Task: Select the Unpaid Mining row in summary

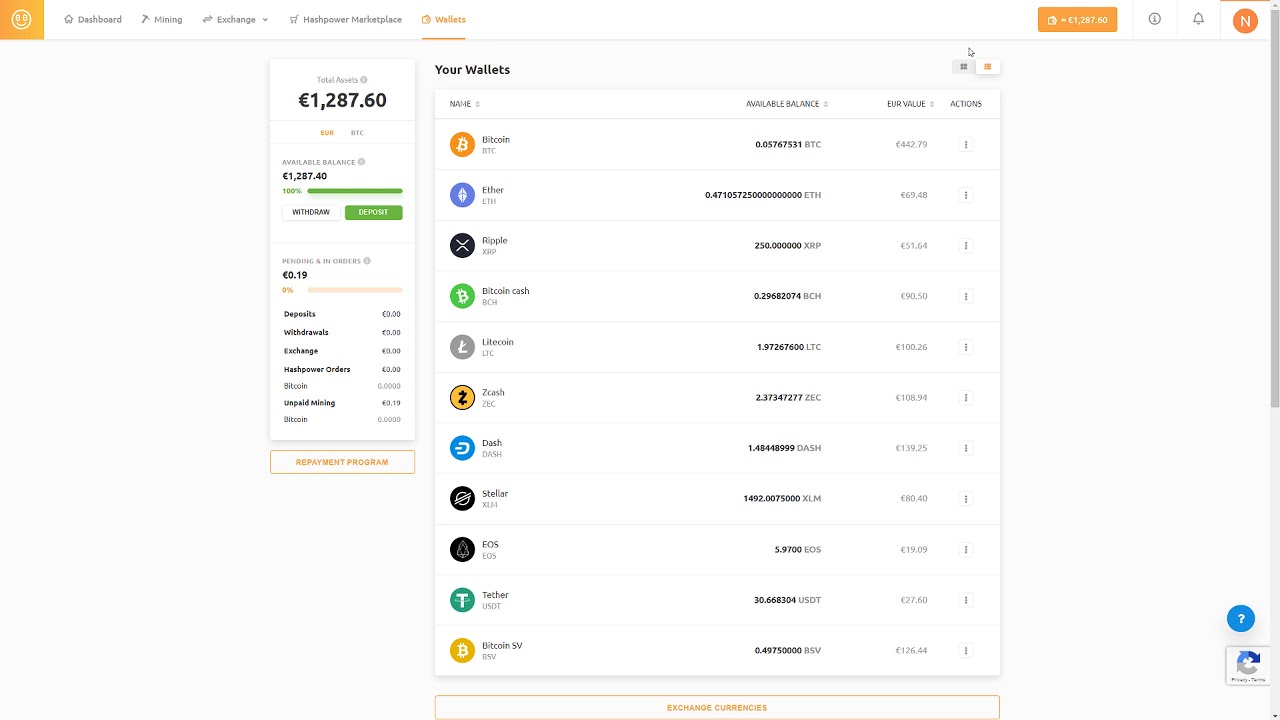Action: (342, 403)
